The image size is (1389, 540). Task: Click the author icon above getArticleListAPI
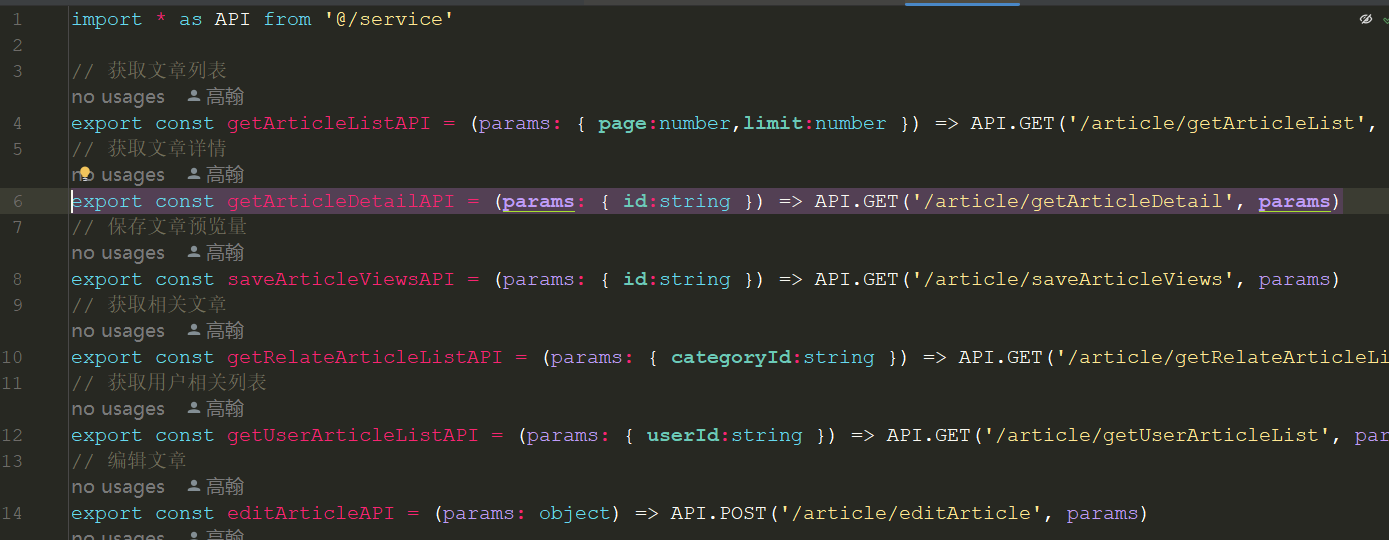click(194, 97)
